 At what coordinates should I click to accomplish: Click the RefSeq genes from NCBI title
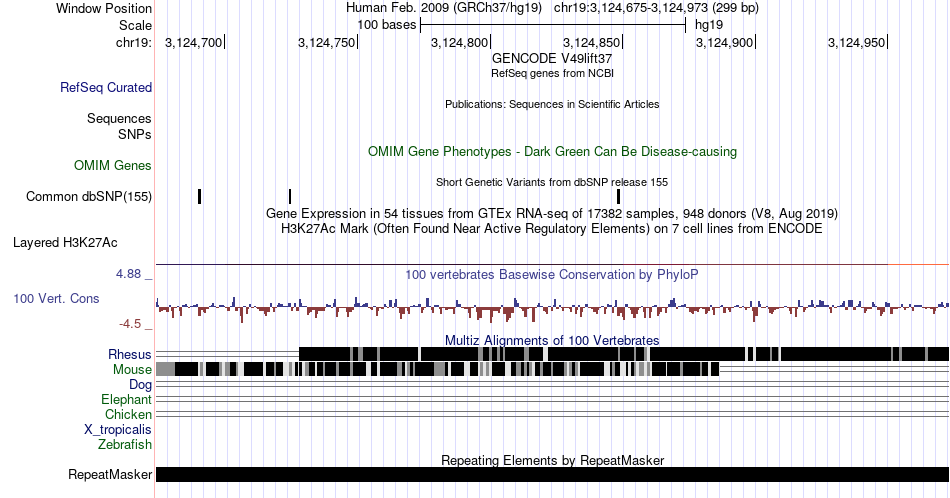click(x=552, y=73)
